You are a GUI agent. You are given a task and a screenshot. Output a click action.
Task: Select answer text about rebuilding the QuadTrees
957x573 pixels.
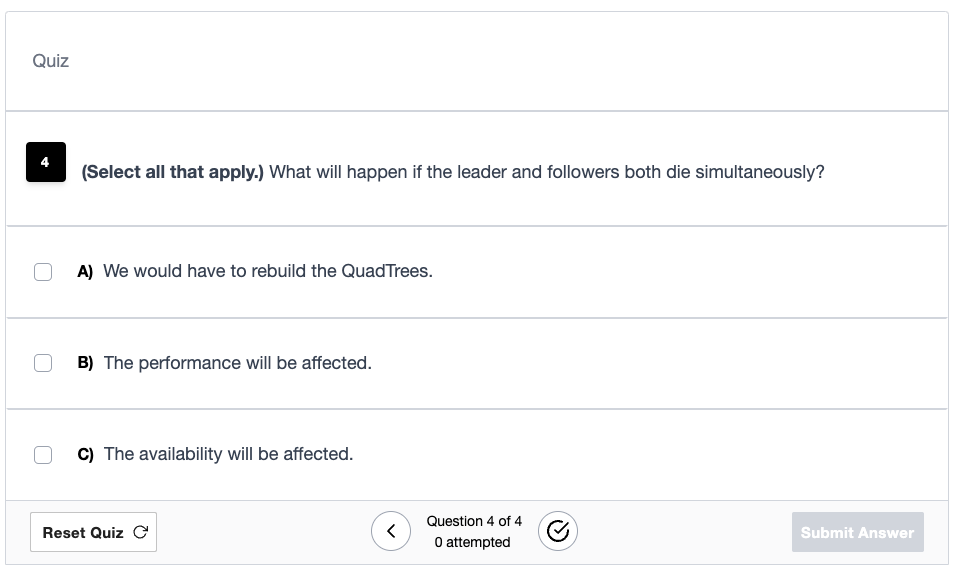coord(268,271)
